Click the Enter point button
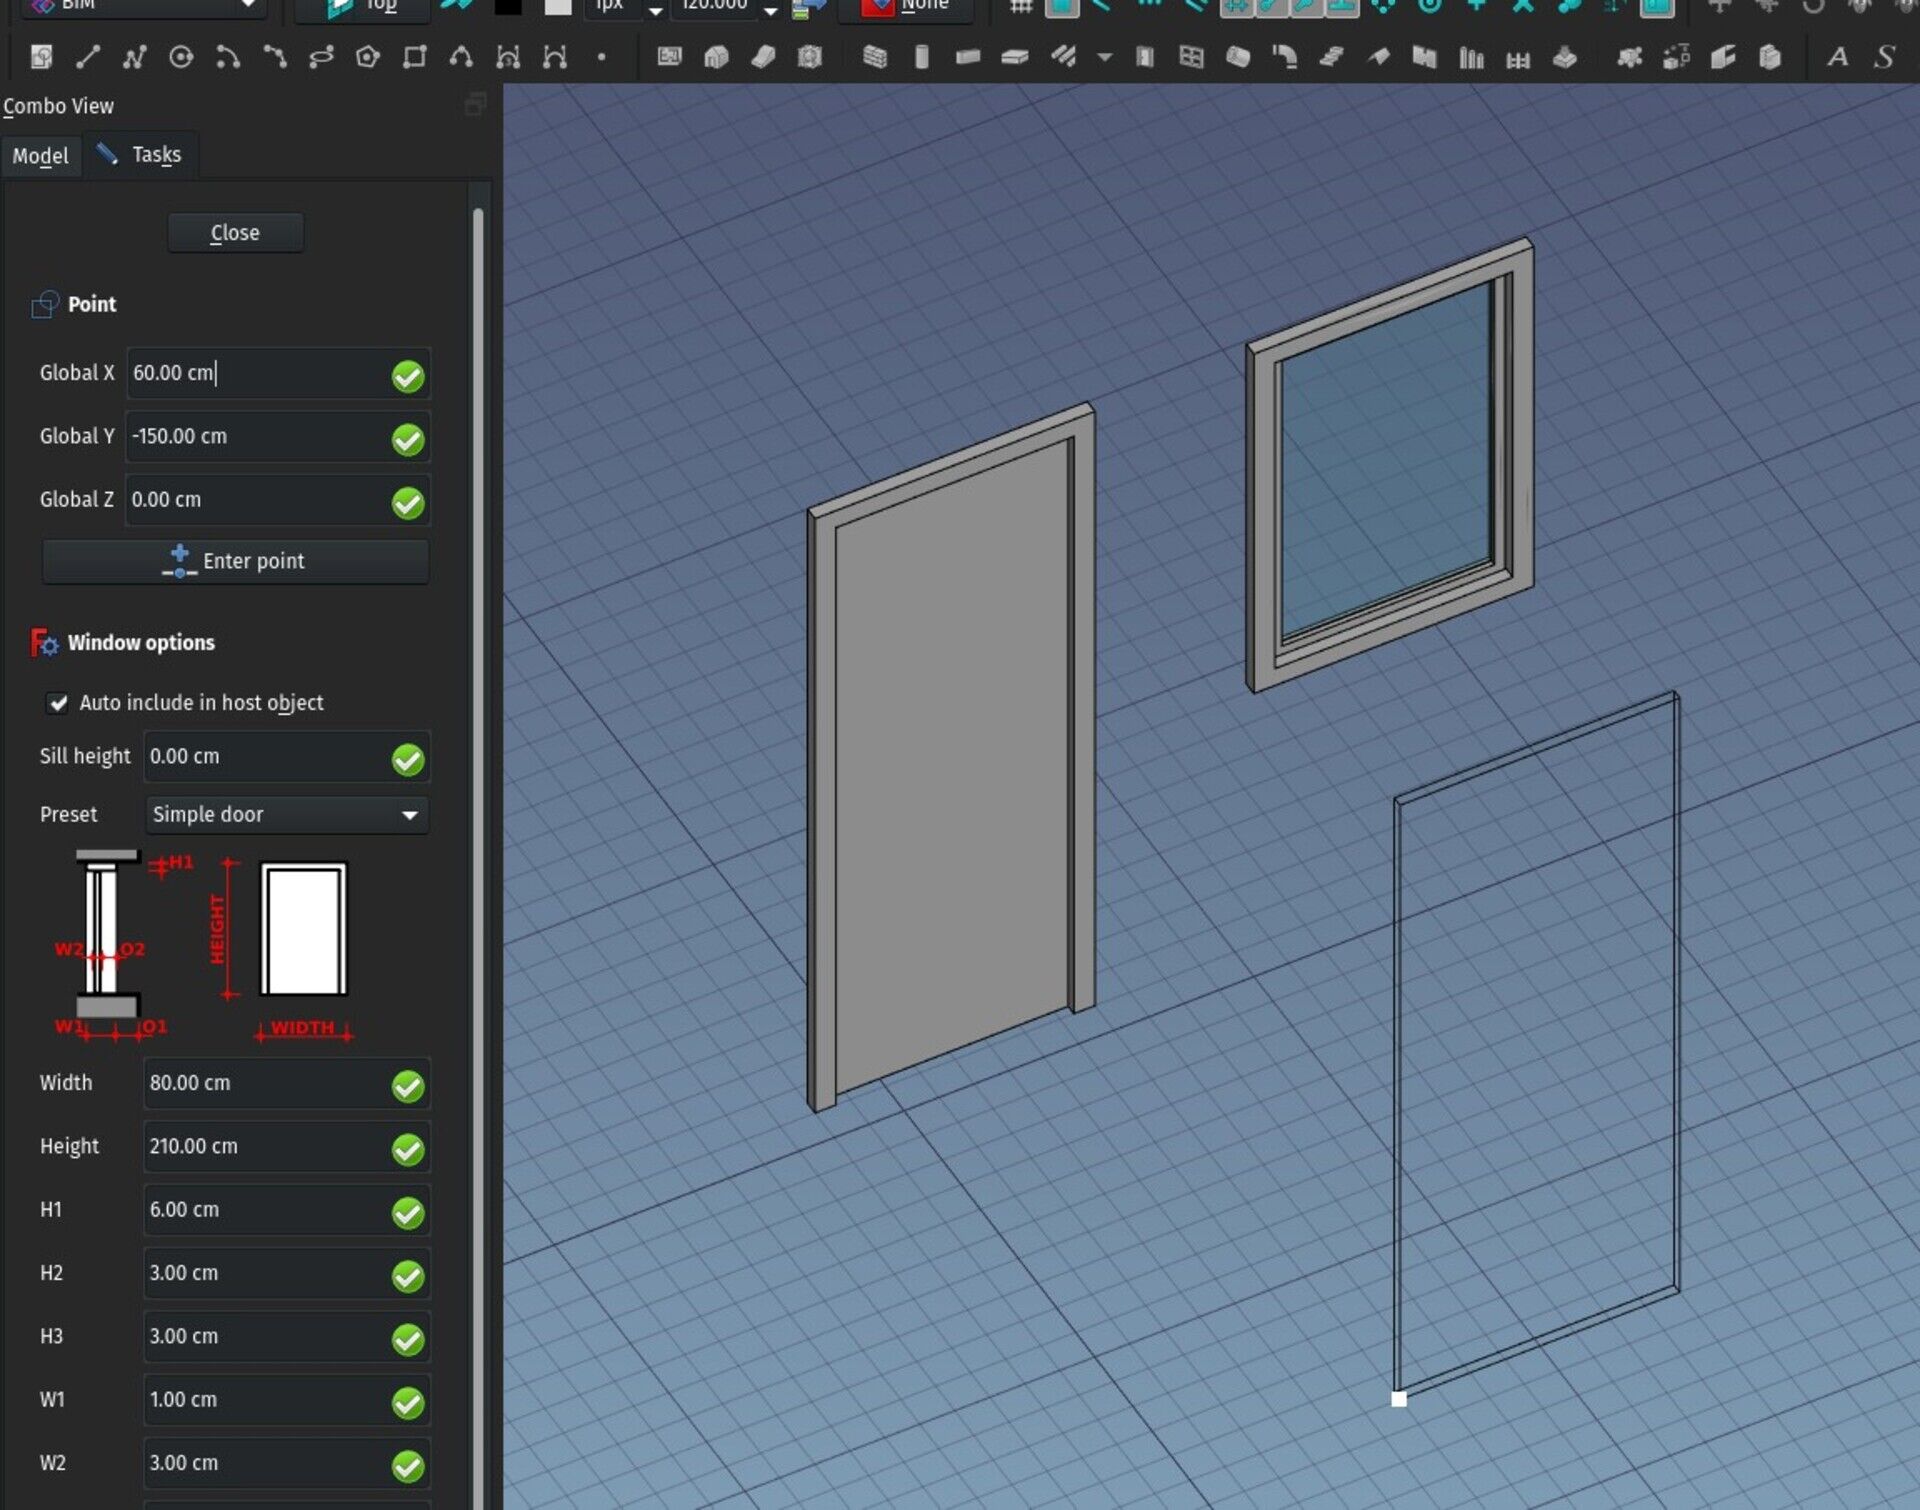Screen dimensions: 1920x1510 [x=235, y=561]
